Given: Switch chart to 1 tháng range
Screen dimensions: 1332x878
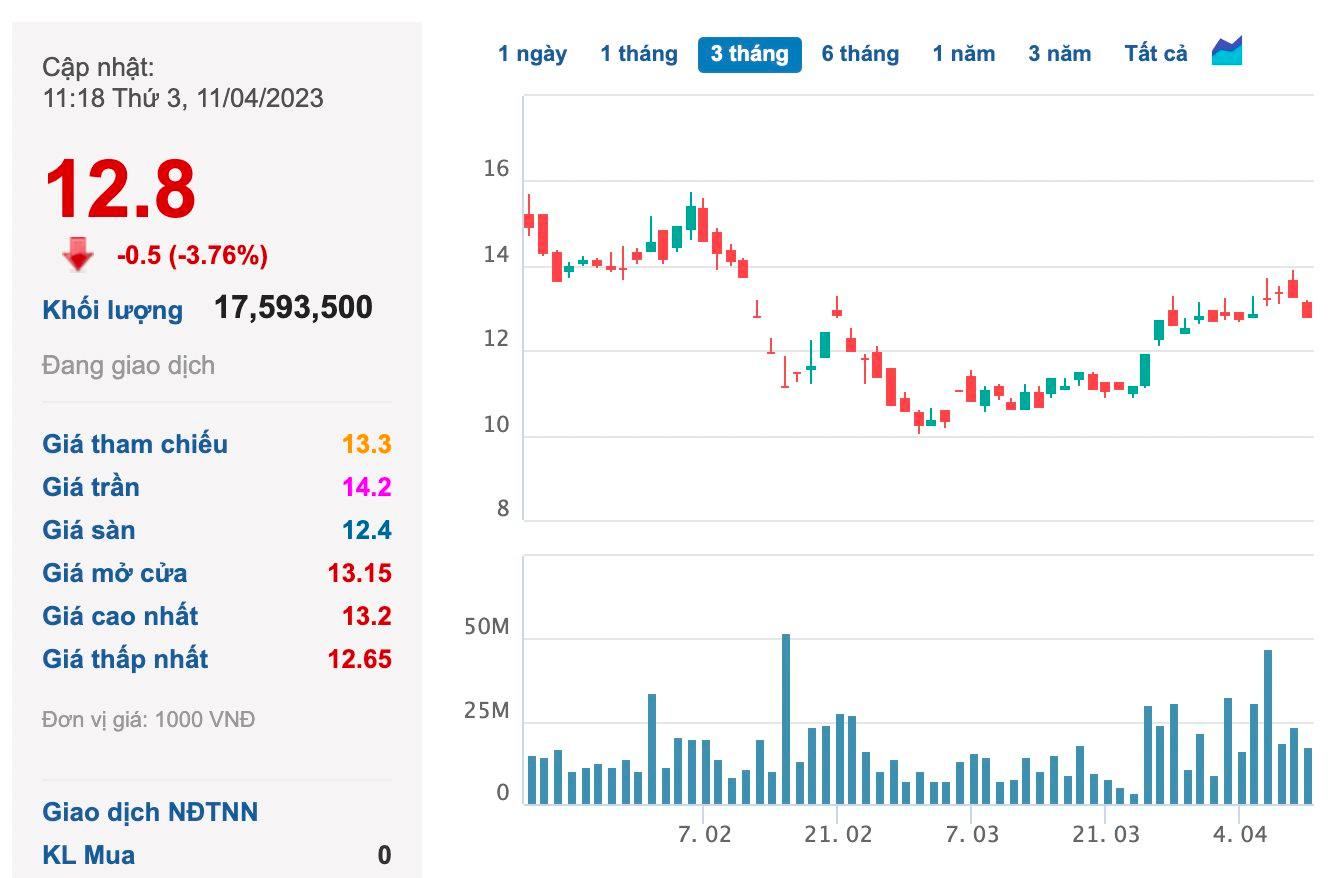Looking at the screenshot, I should coord(639,54).
